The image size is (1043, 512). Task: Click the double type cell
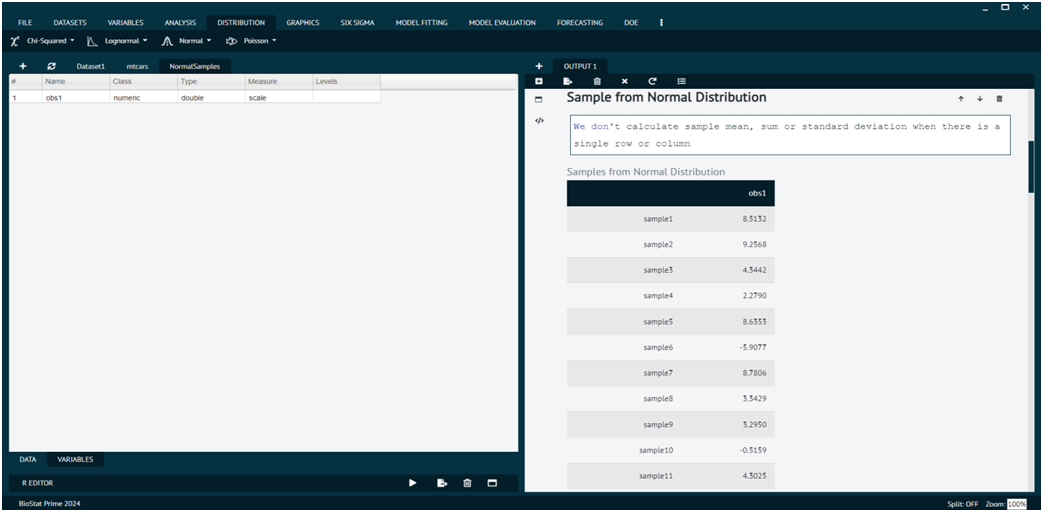tap(212, 97)
